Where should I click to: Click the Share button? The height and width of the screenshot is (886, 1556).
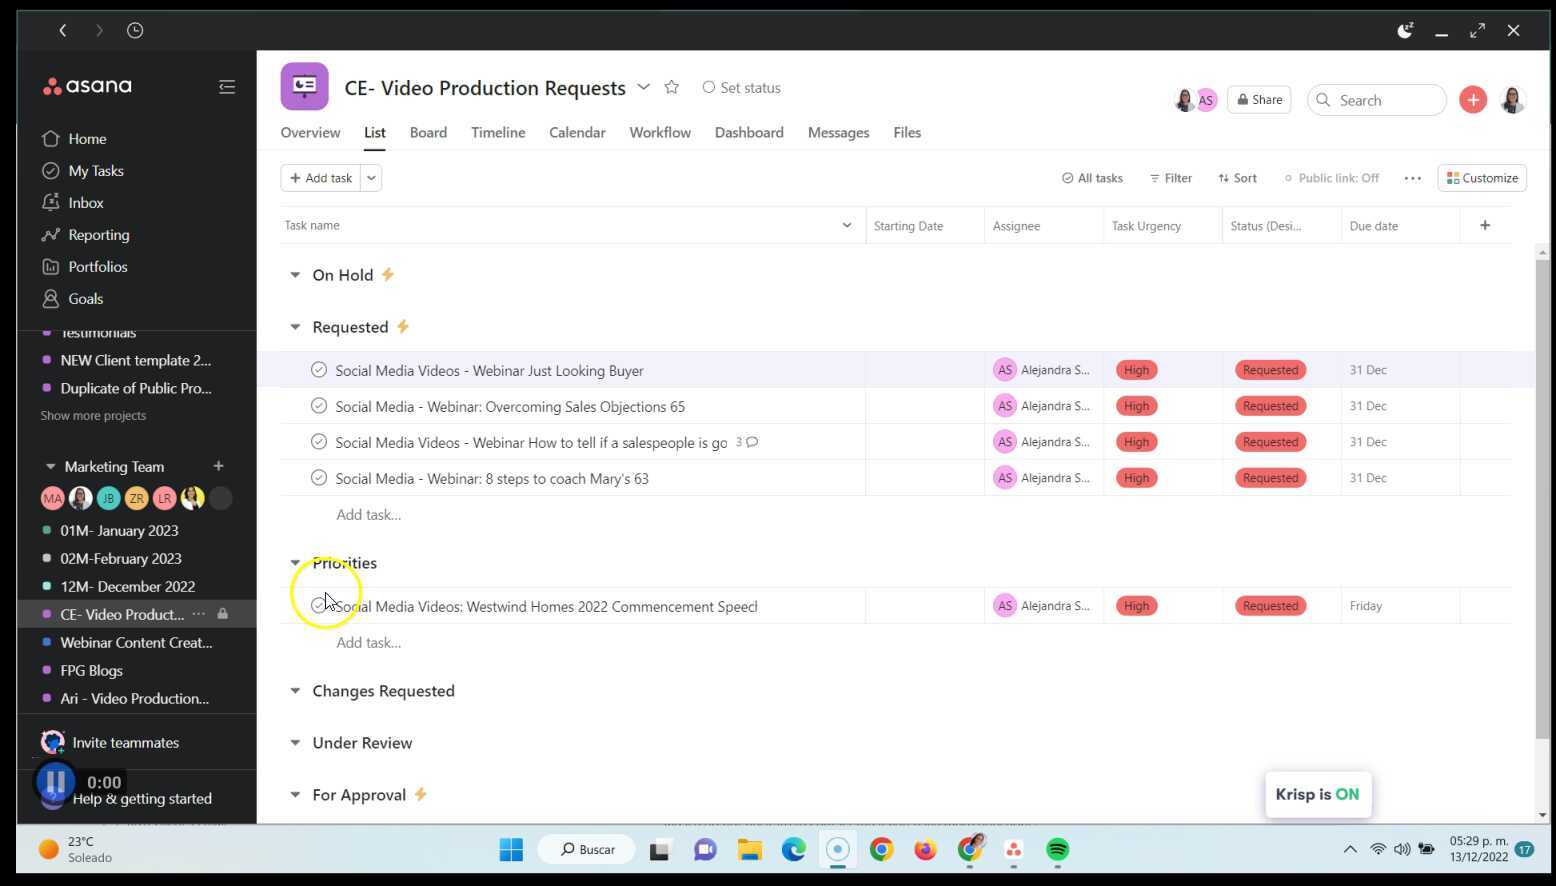click(1259, 100)
